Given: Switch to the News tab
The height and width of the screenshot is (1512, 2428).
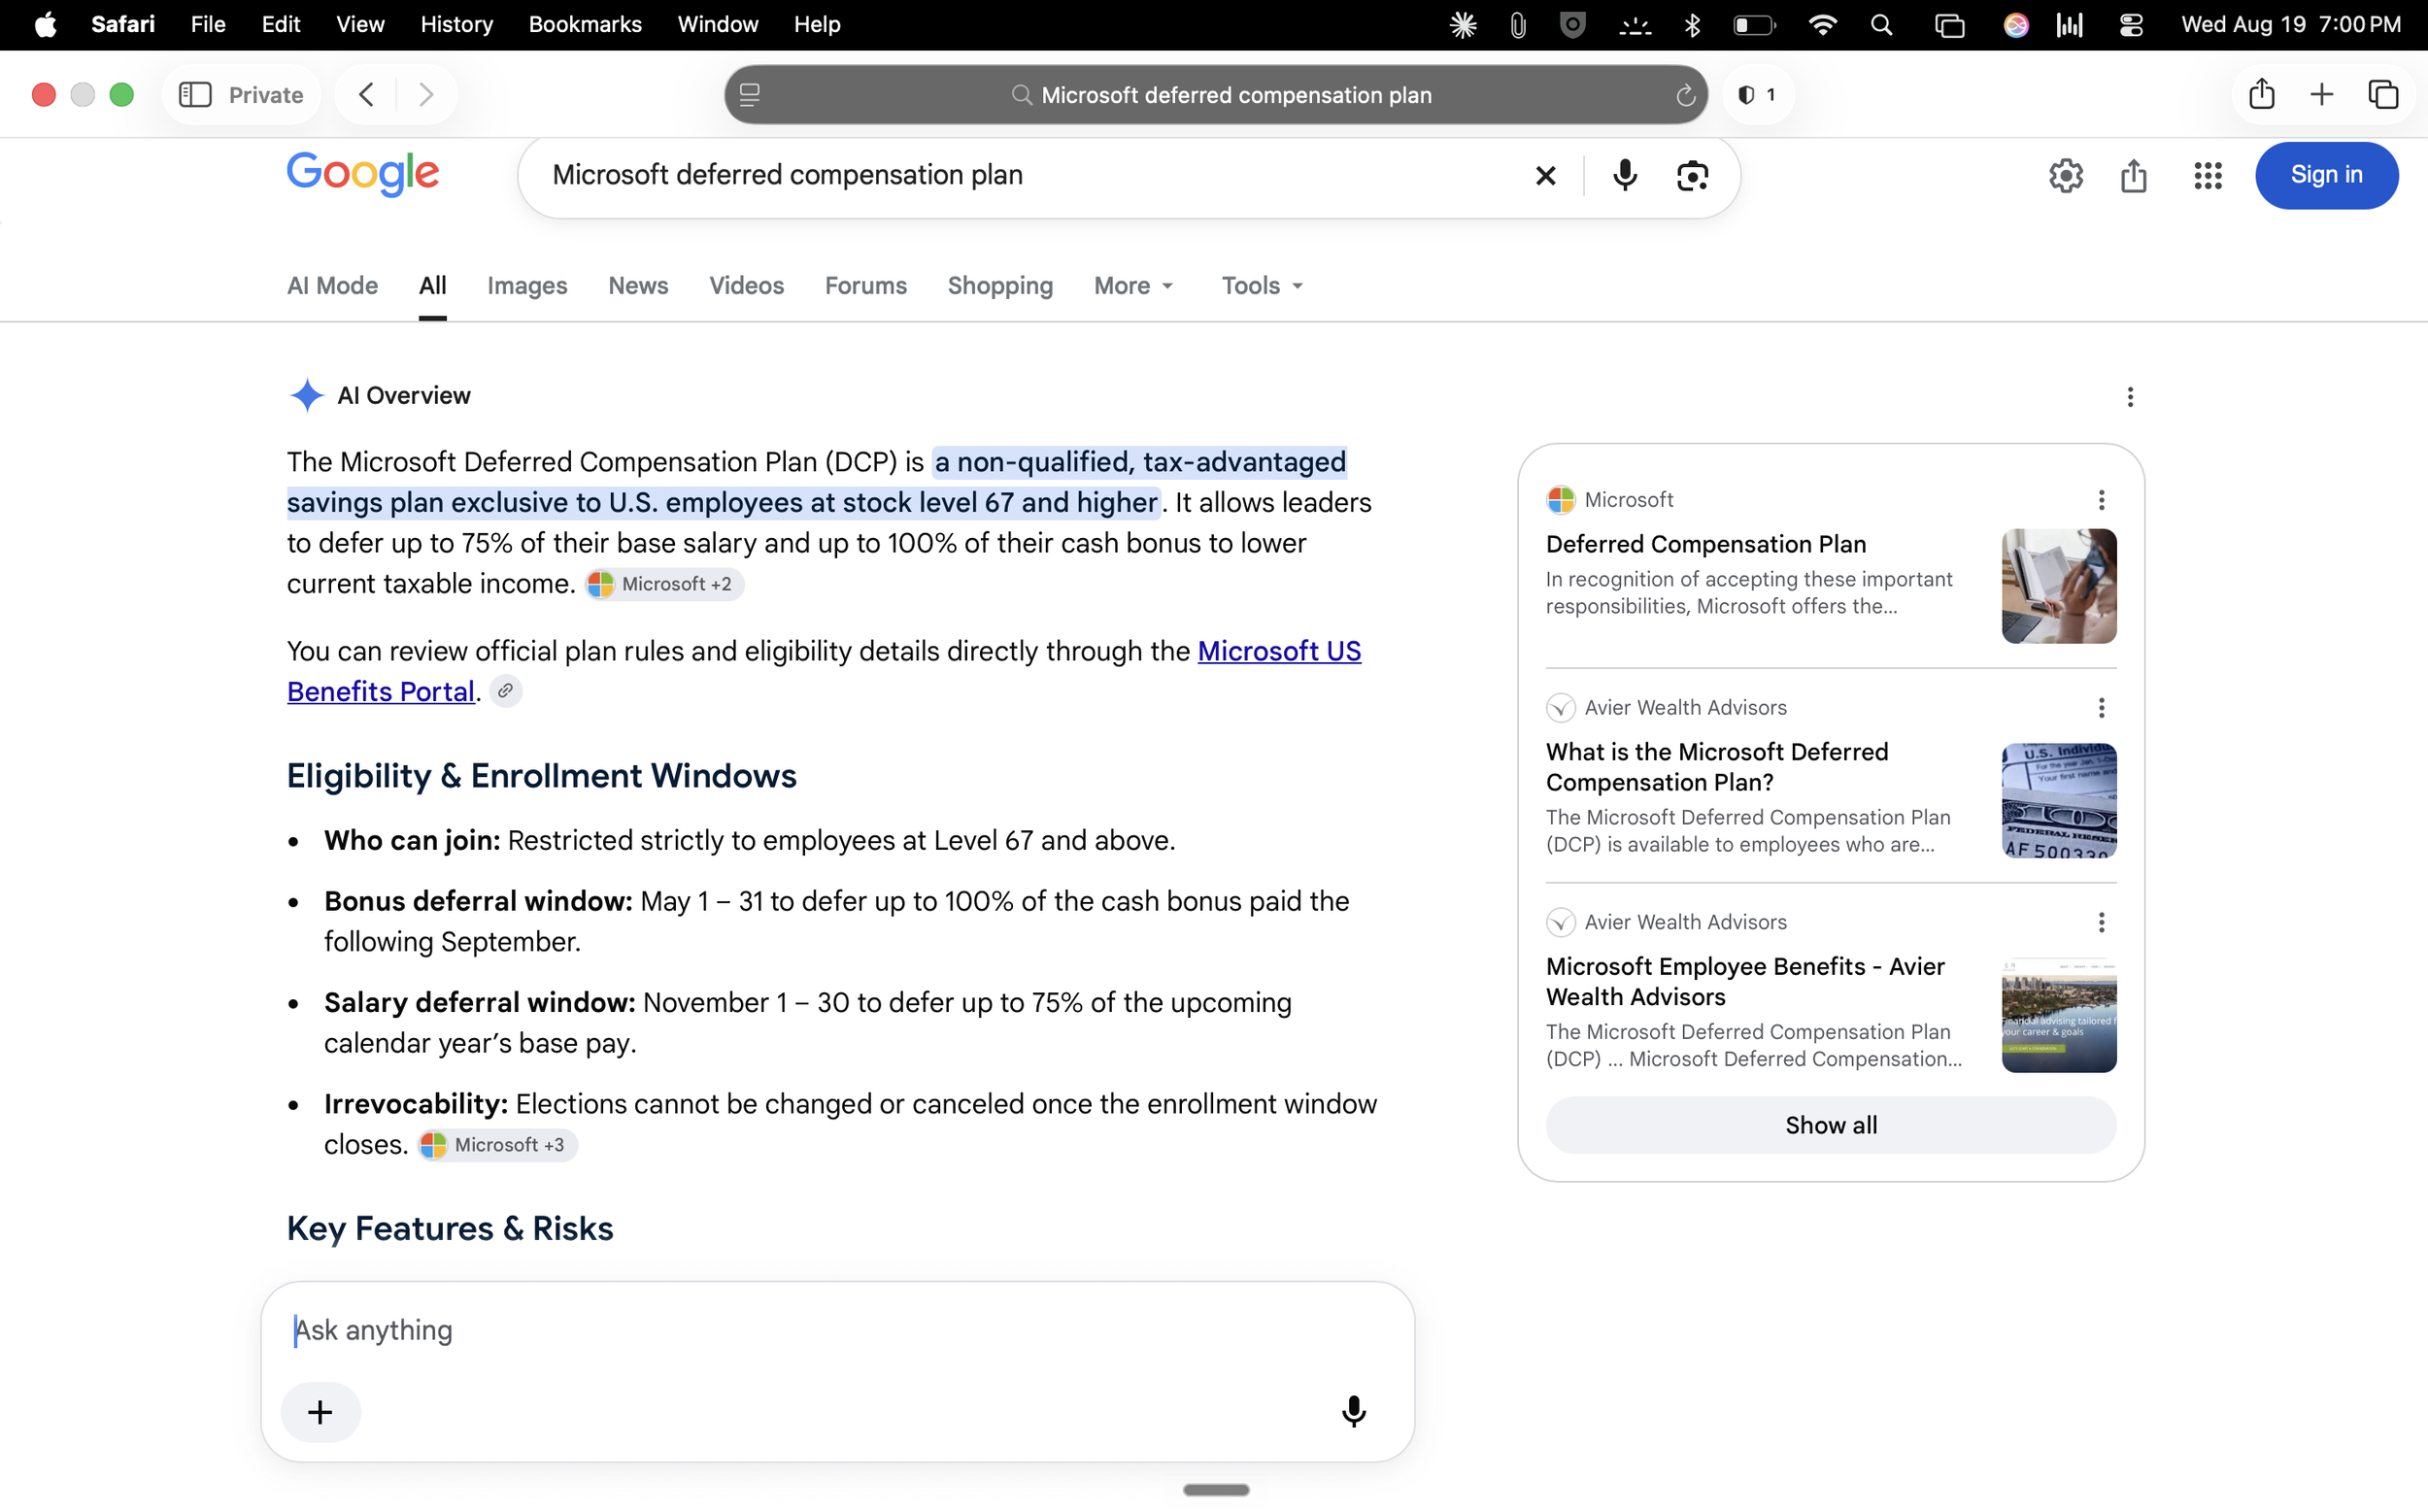Looking at the screenshot, I should [x=638, y=286].
